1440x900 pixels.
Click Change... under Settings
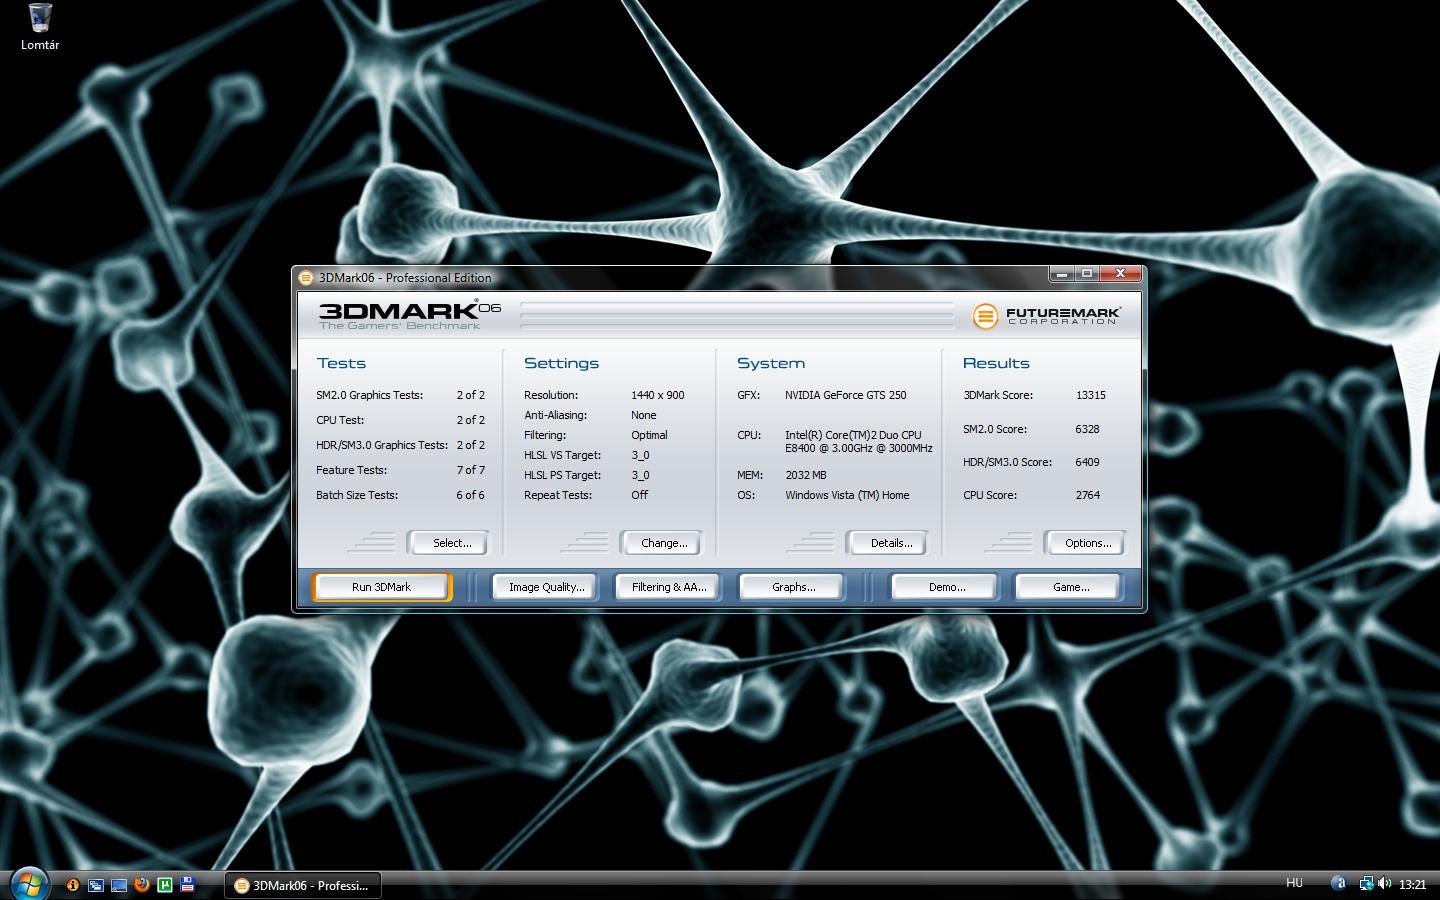662,543
